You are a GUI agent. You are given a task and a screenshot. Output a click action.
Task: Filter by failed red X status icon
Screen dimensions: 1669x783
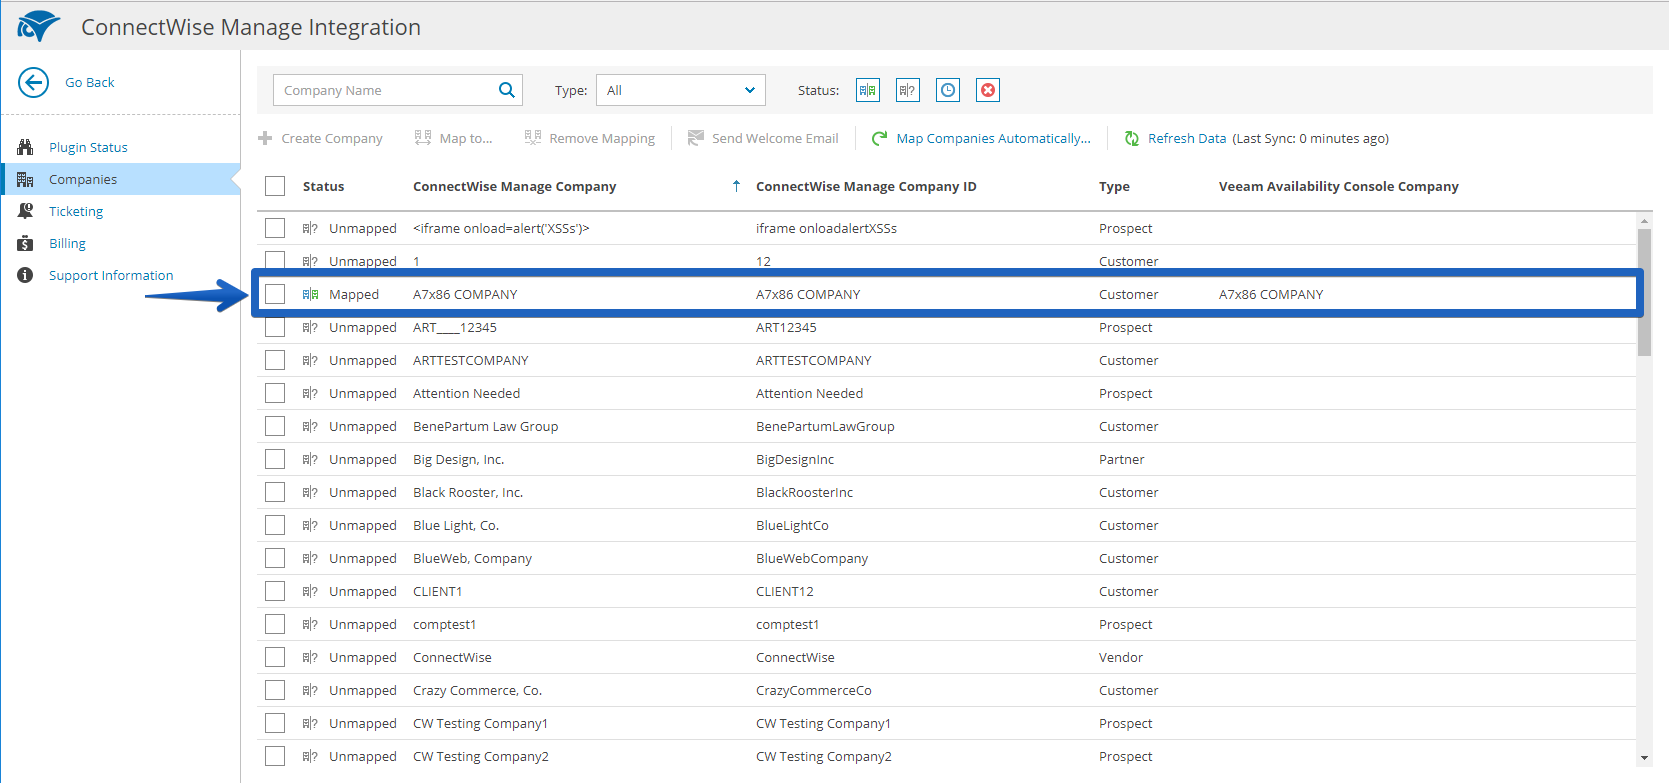988,90
